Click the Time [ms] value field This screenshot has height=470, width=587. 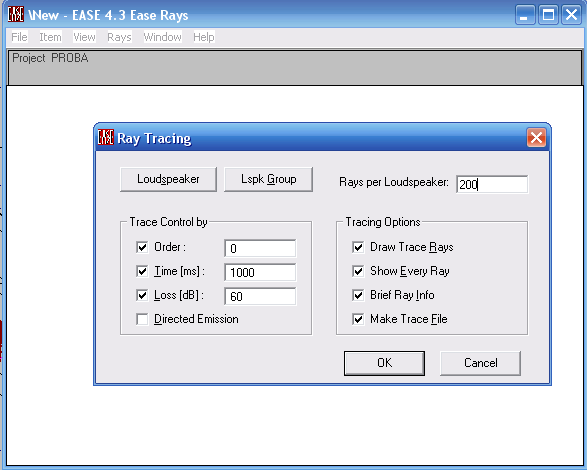[x=260, y=272]
